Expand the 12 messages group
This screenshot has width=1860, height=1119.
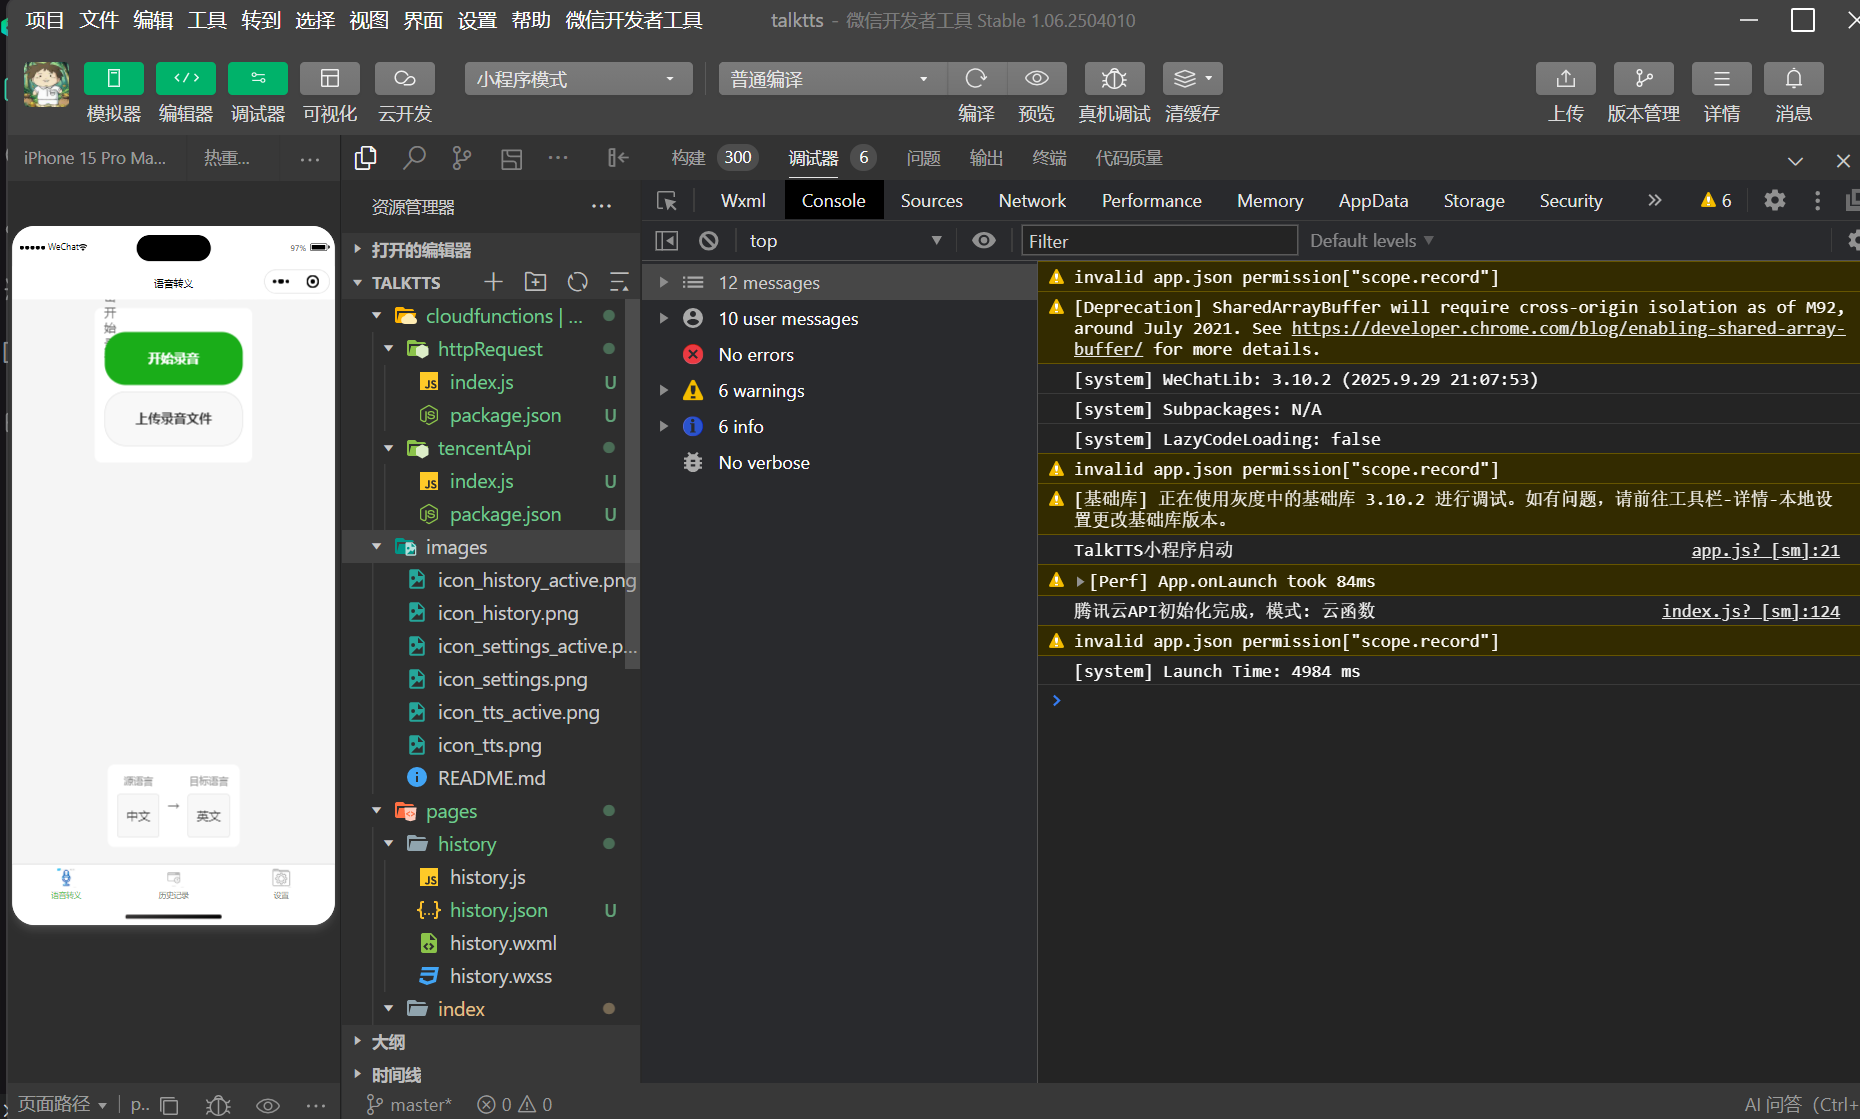pyautogui.click(x=663, y=283)
